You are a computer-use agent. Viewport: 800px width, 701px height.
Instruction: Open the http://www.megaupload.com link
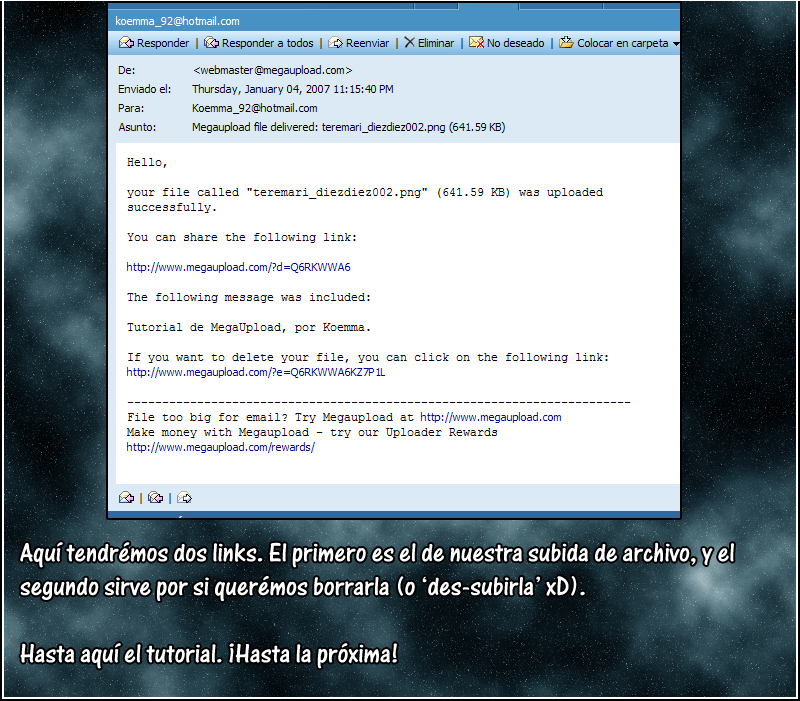tap(491, 417)
